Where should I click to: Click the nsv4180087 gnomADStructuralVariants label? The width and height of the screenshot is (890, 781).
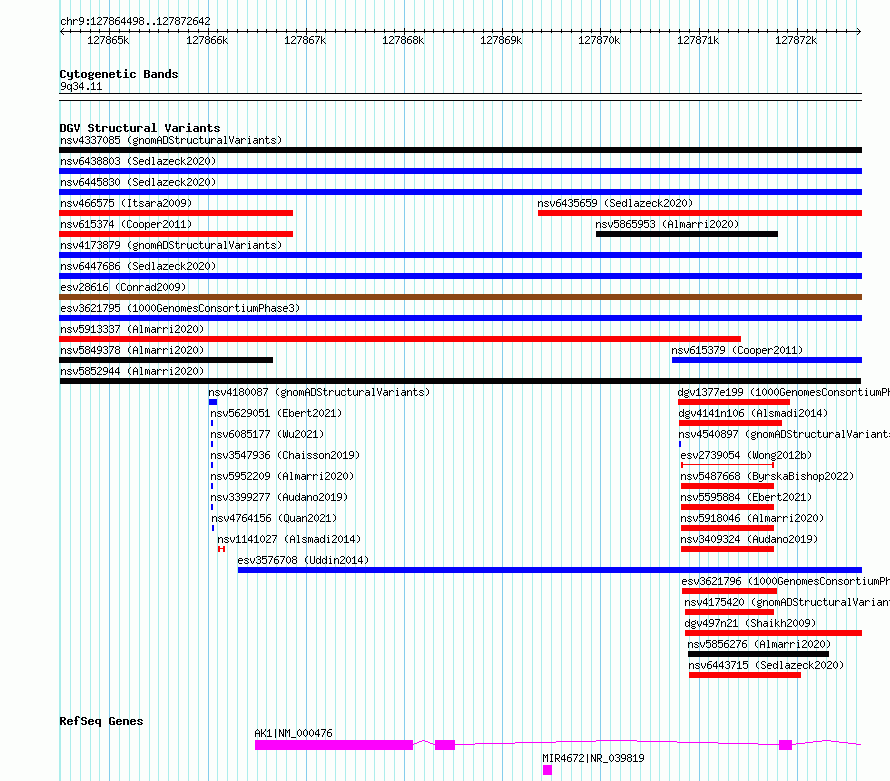tap(319, 392)
